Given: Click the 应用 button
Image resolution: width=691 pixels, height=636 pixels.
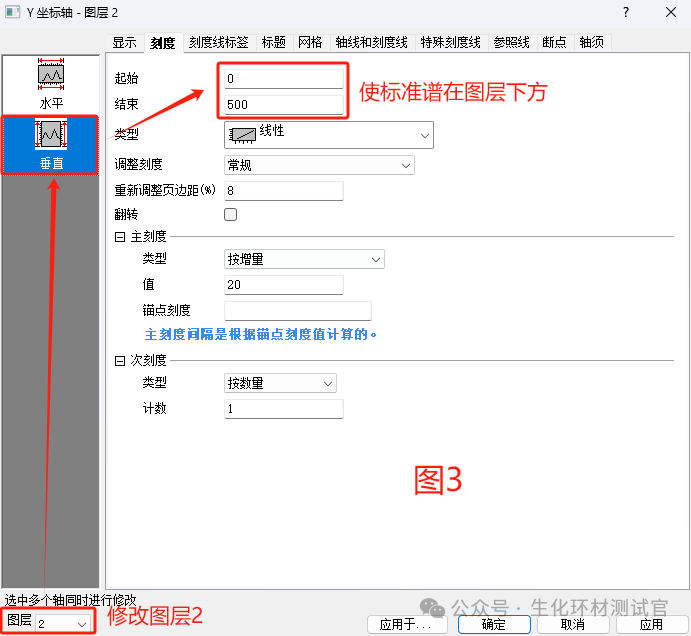Looking at the screenshot, I should pos(651,624).
